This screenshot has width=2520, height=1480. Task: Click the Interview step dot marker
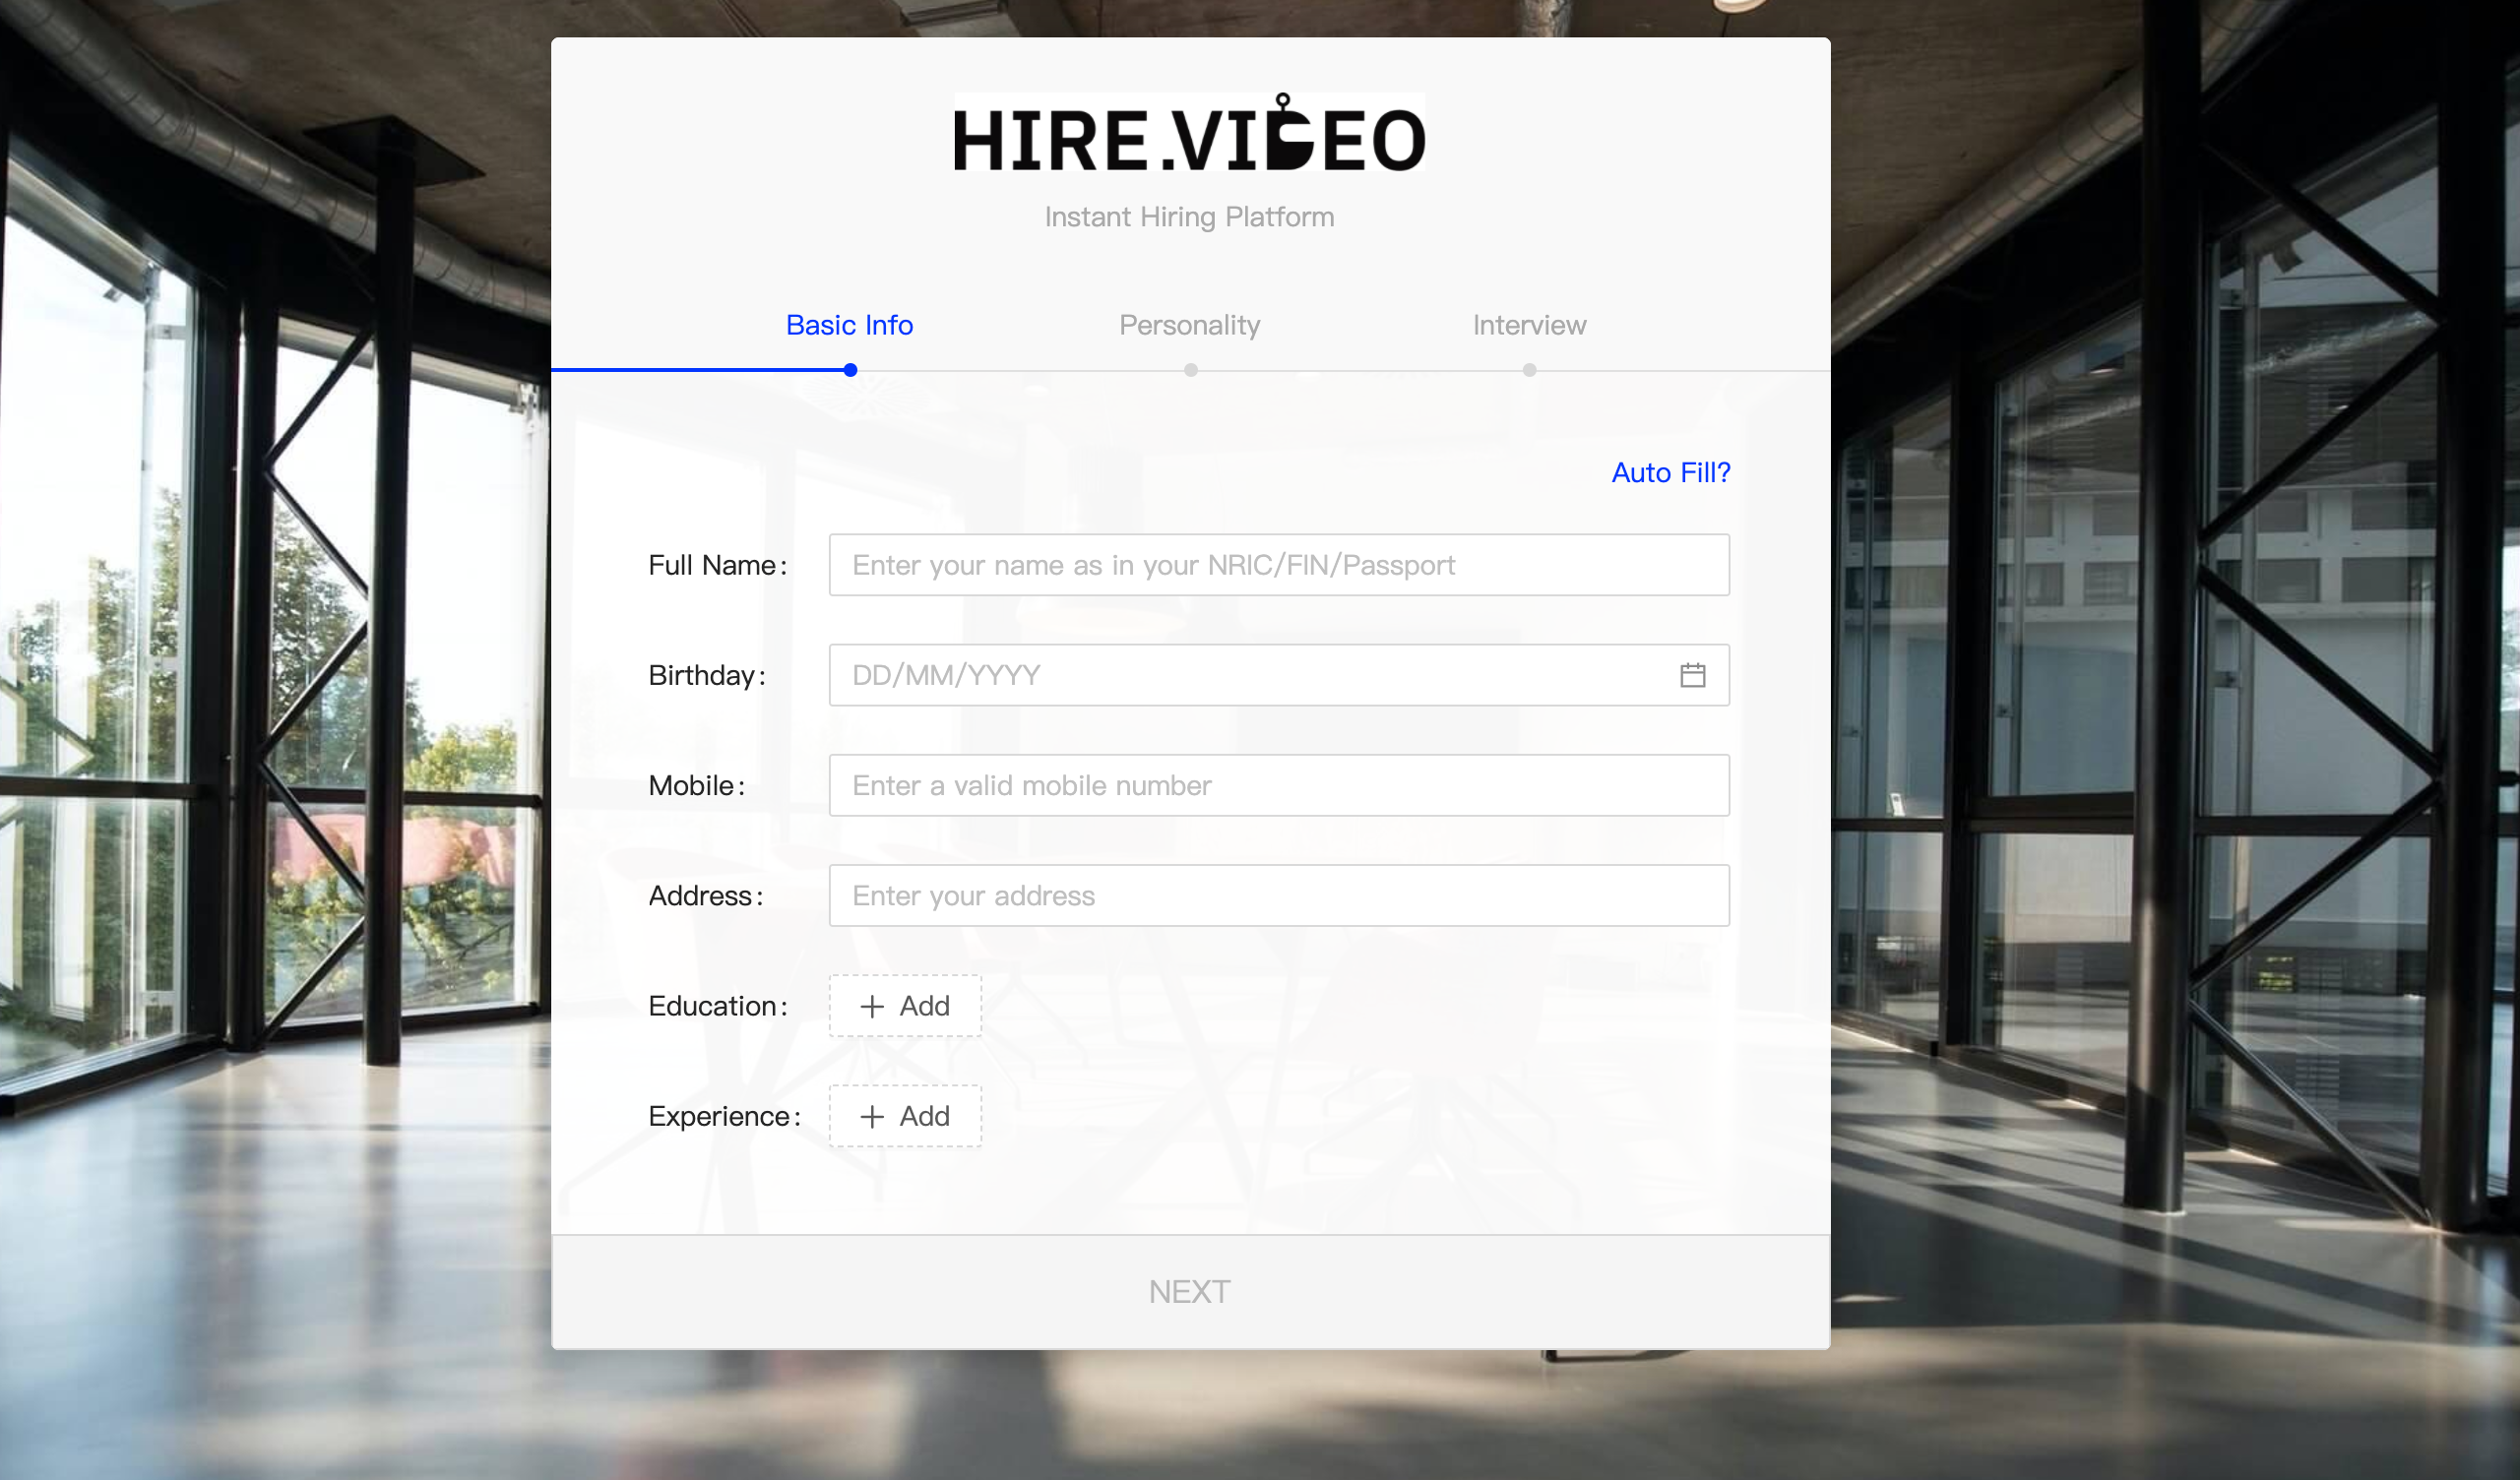point(1529,370)
